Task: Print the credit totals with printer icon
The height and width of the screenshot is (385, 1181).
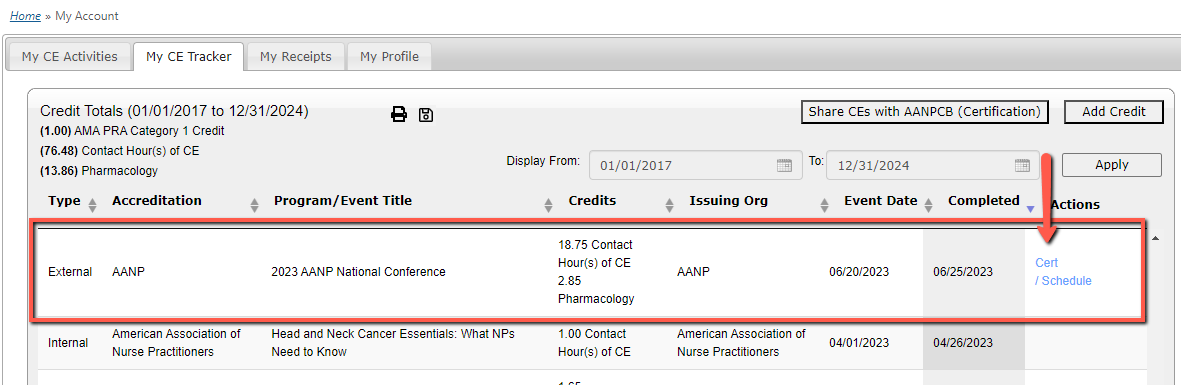Action: (398, 115)
